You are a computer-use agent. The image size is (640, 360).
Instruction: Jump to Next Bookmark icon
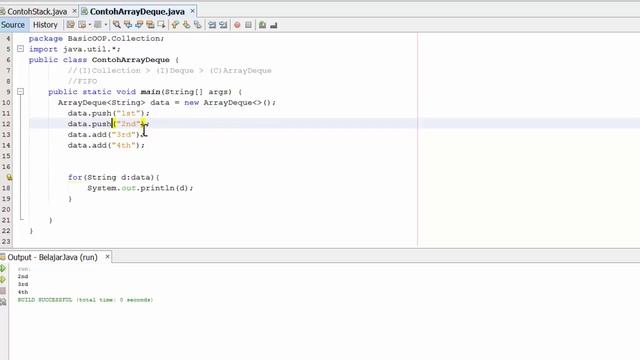(187, 25)
